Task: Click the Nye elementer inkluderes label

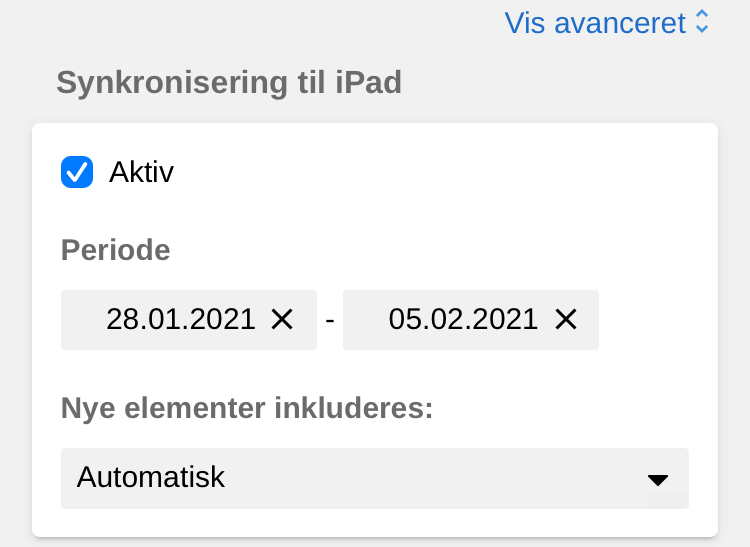Action: (x=247, y=409)
